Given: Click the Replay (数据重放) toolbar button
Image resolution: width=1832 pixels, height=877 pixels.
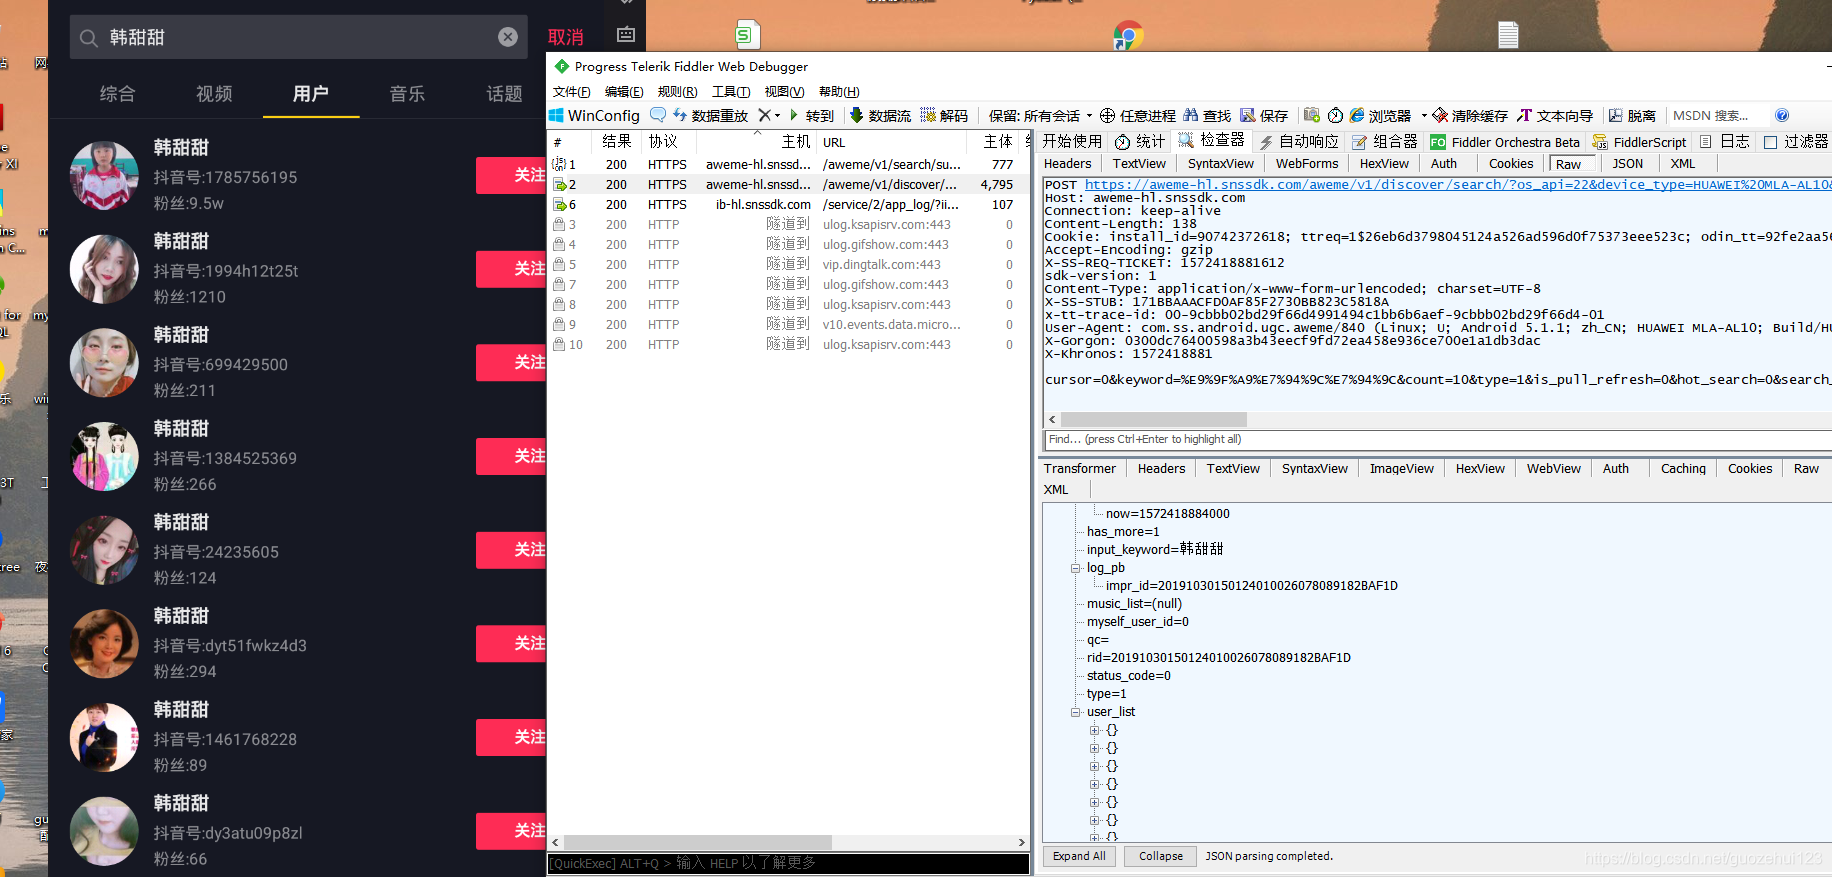Looking at the screenshot, I should coord(711,116).
